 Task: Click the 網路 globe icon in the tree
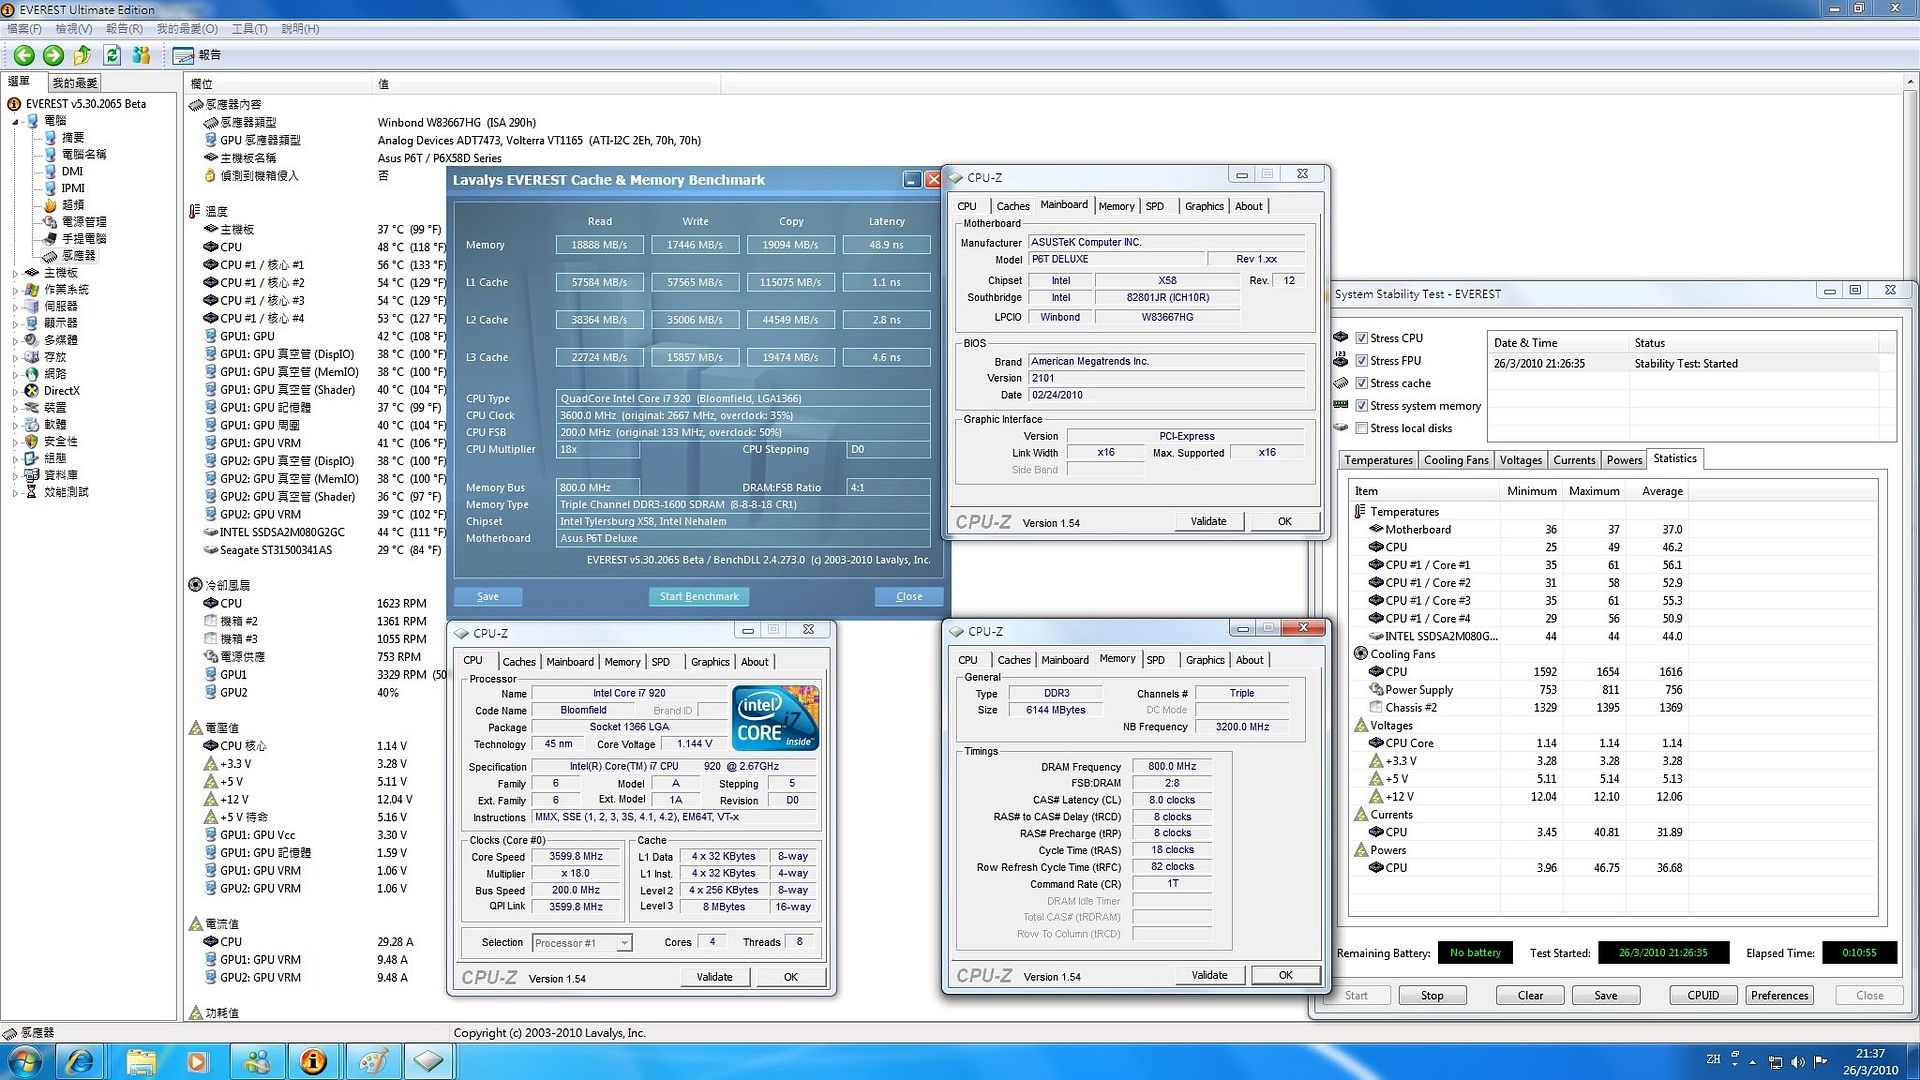32,374
